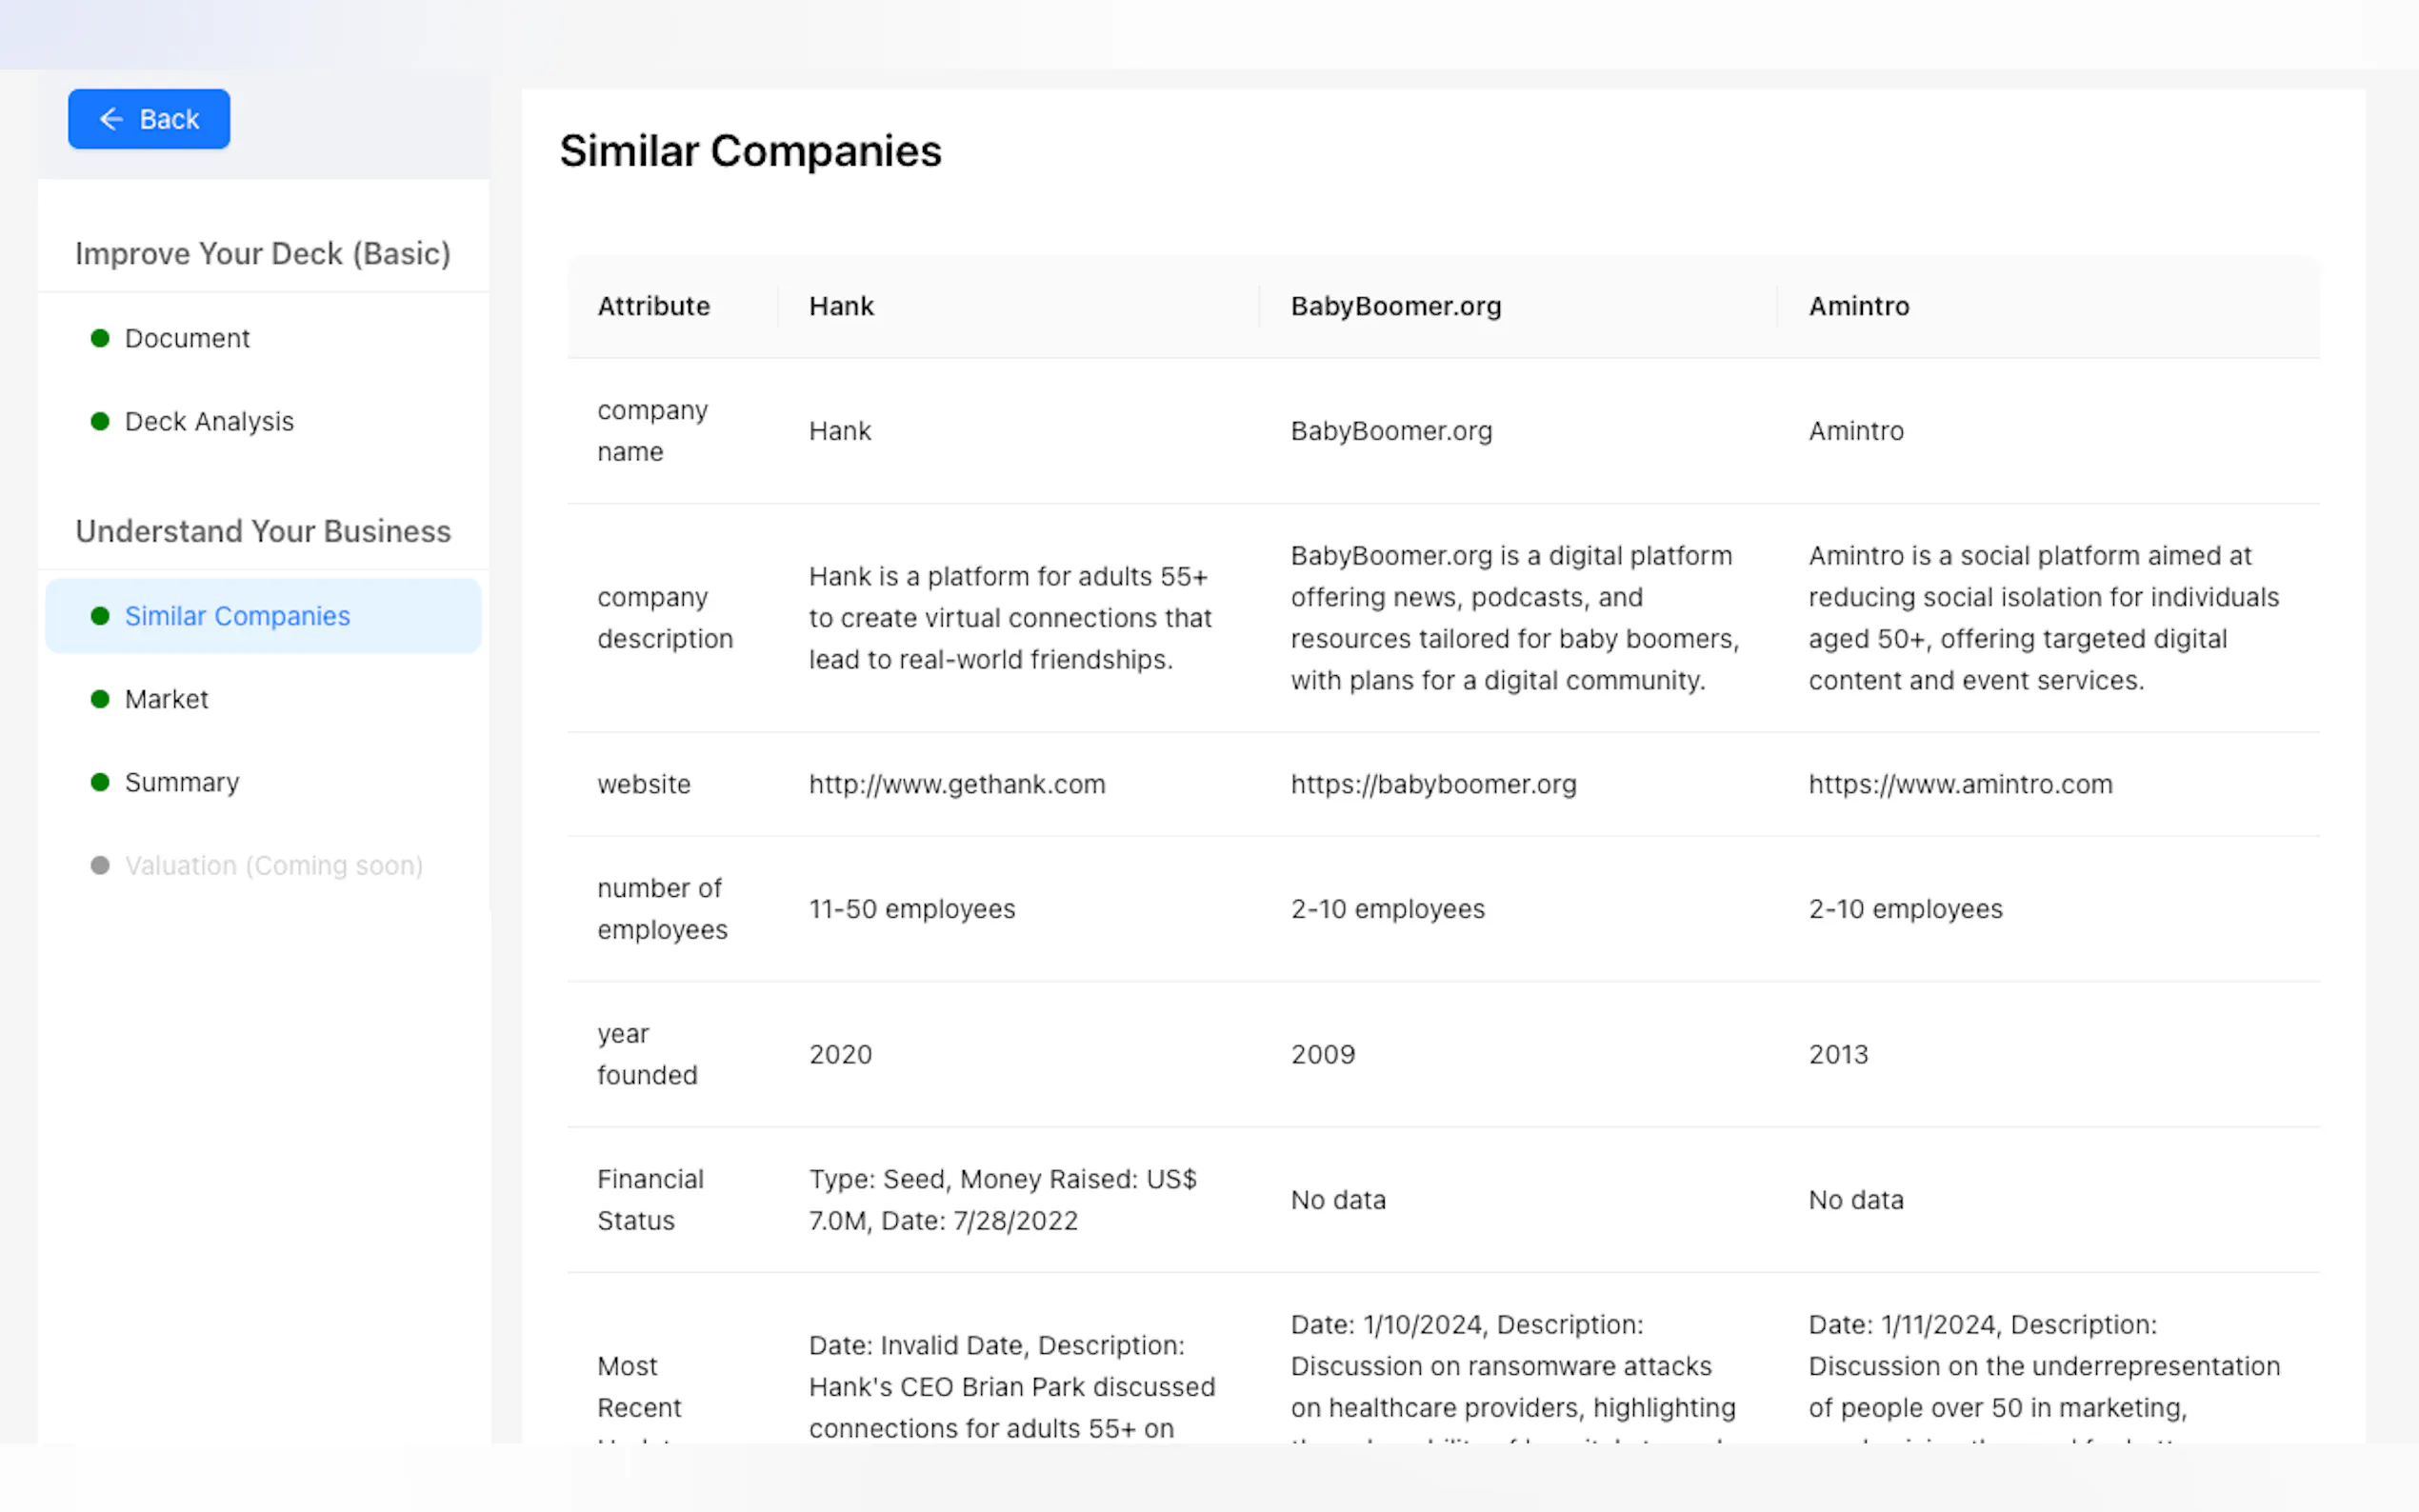Viewport: 2419px width, 1512px height.
Task: Click green status dot beside Document
Action: pyautogui.click(x=100, y=338)
